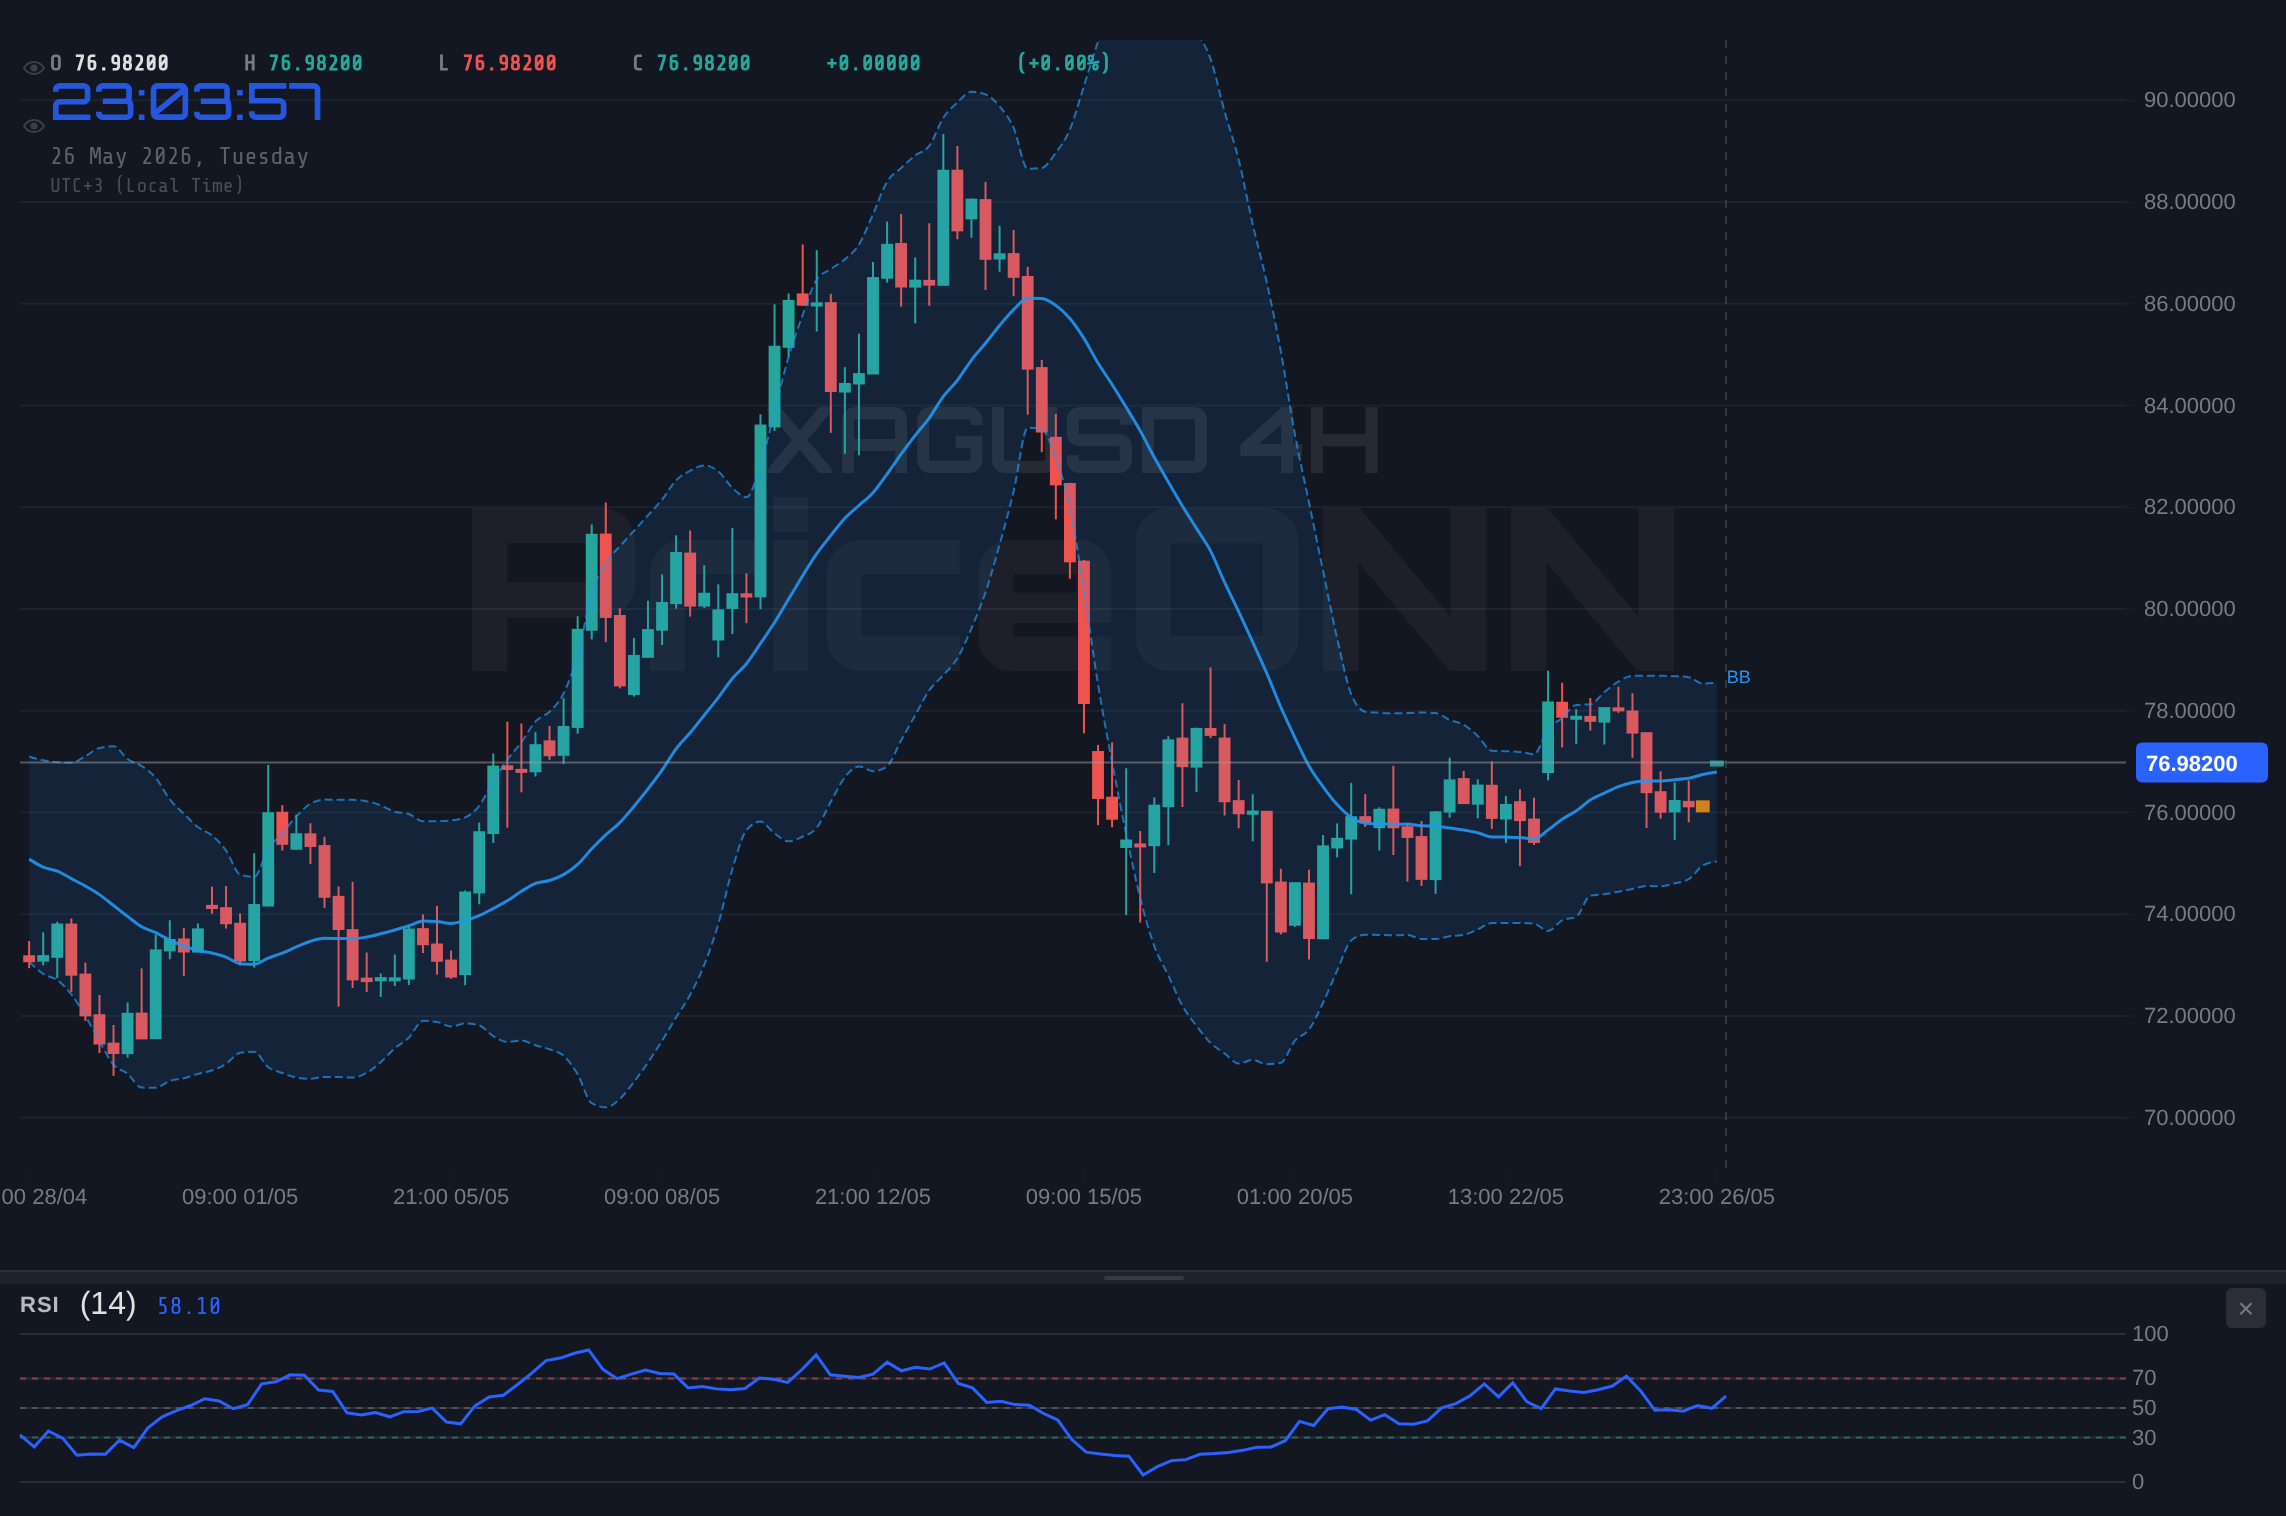Click the 21:00 12/05 time axis label
This screenshot has height=1516, width=2286.
(873, 1197)
